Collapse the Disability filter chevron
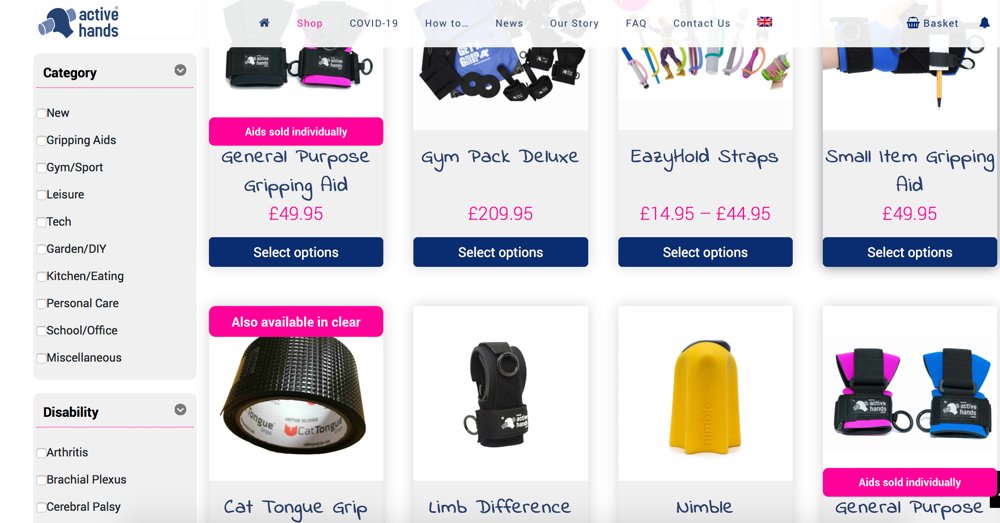 (x=180, y=409)
